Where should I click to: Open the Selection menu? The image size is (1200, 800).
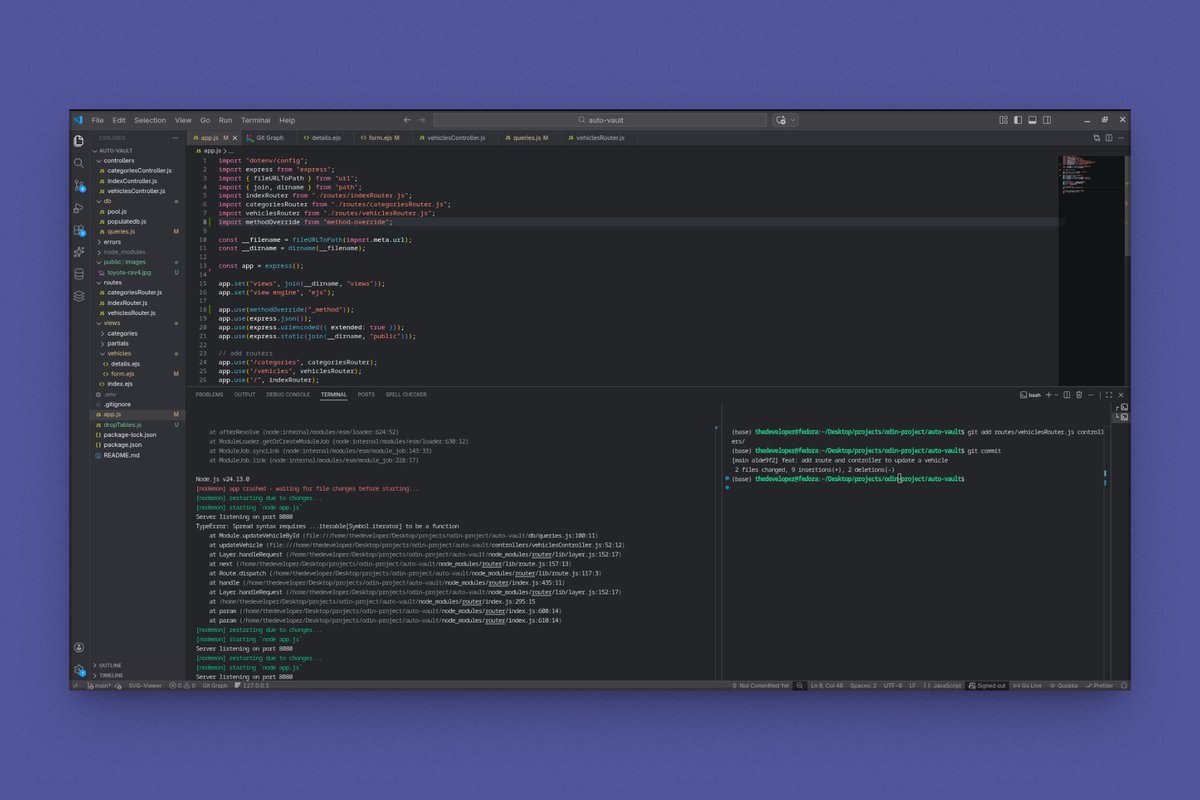(150, 120)
